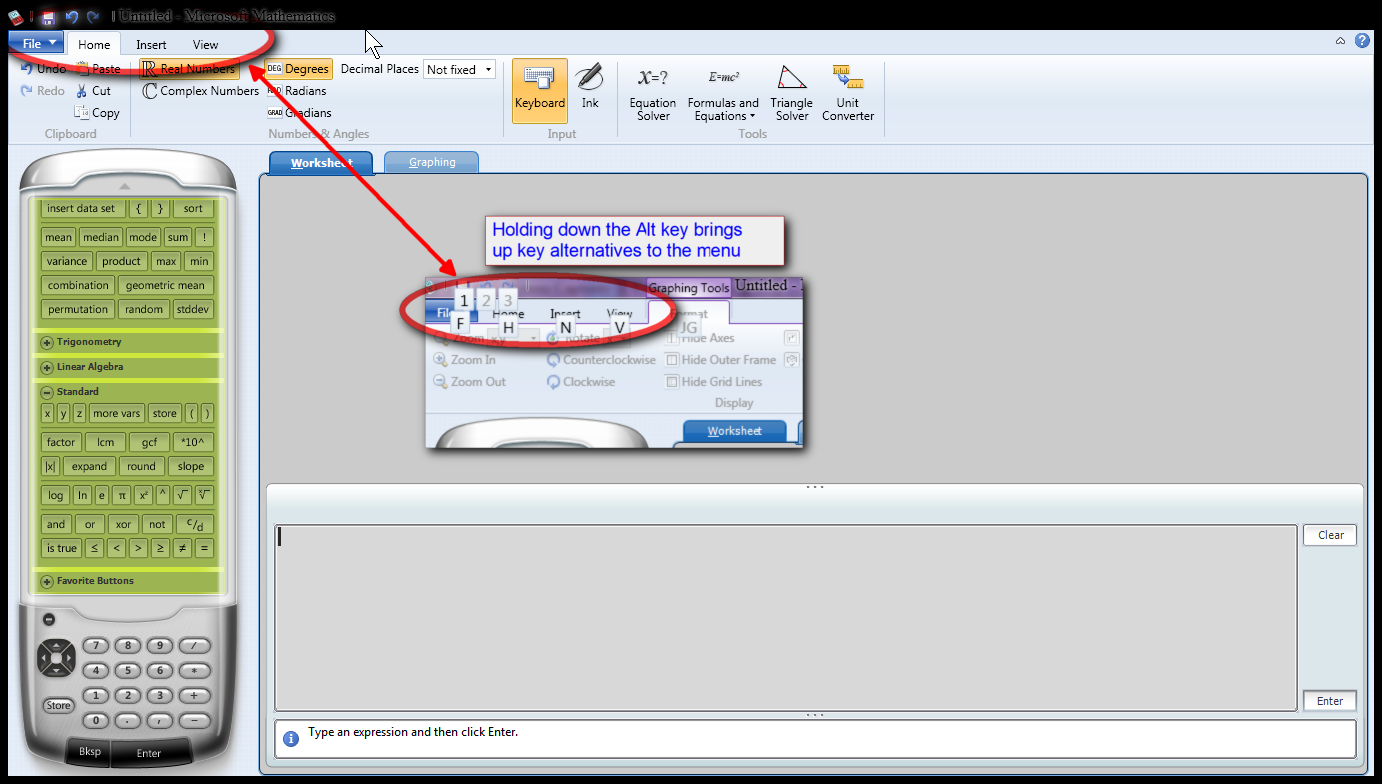Insert the not-equal ≠ operator

182,548
